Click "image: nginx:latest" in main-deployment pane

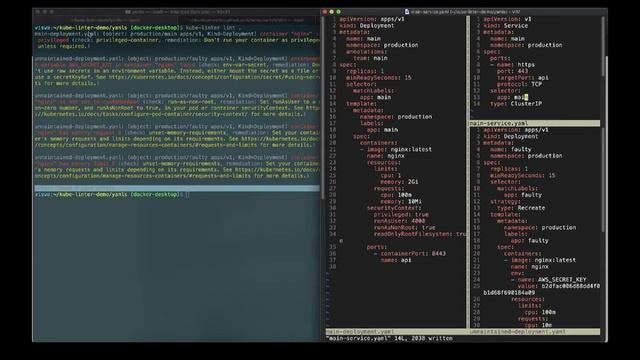[399, 149]
